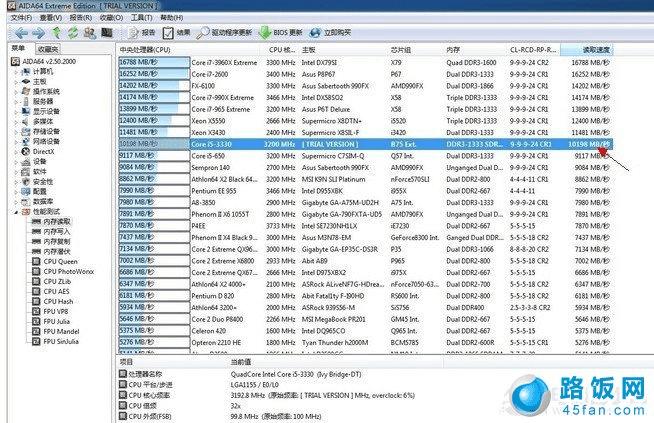Sort by 读取速度 read speed column header
Image resolution: width=654 pixels, height=423 pixels.
[587, 50]
